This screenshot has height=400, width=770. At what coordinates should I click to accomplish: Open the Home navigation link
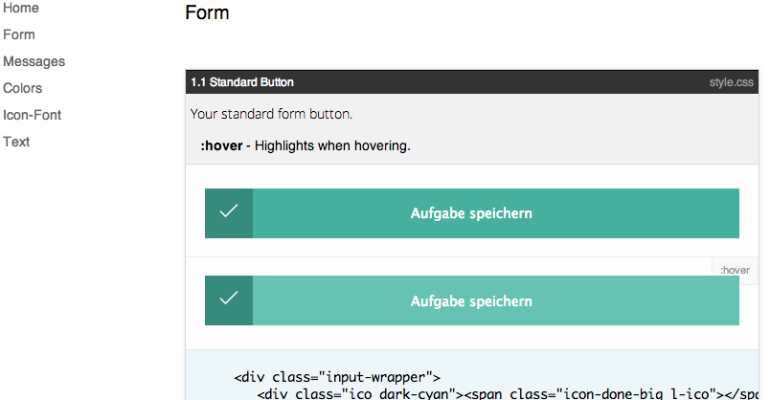pyautogui.click(x=21, y=8)
